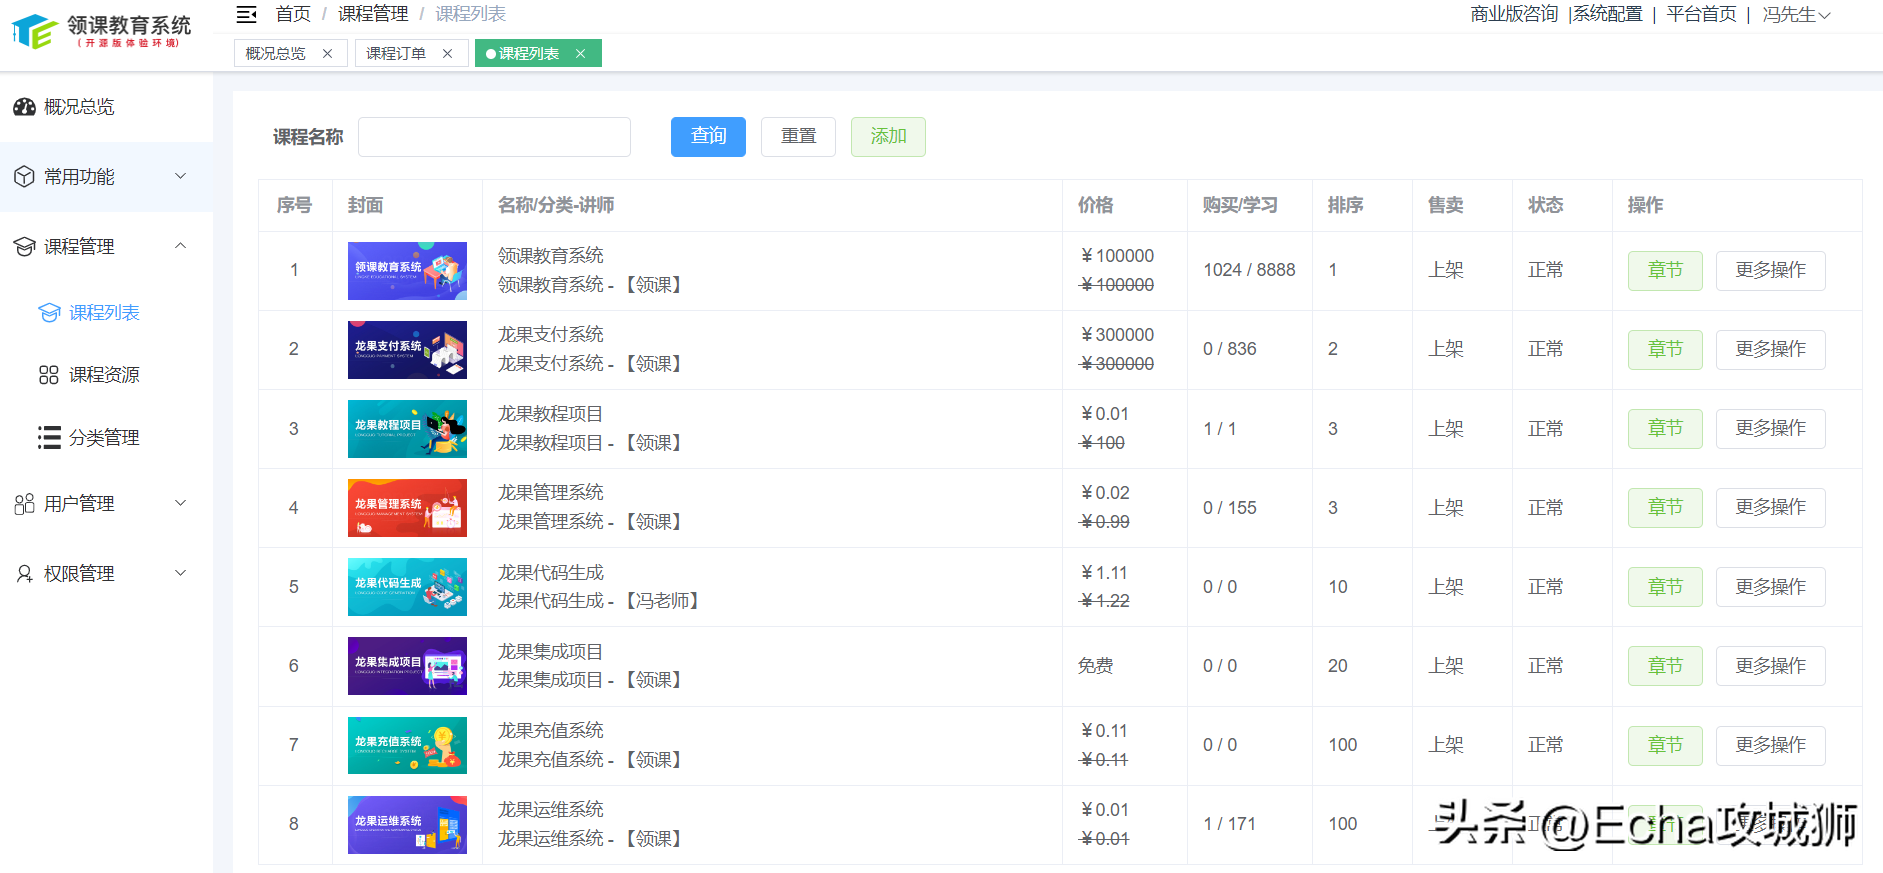The image size is (1883, 873).
Task: Click the 添加 add button
Action: point(888,137)
